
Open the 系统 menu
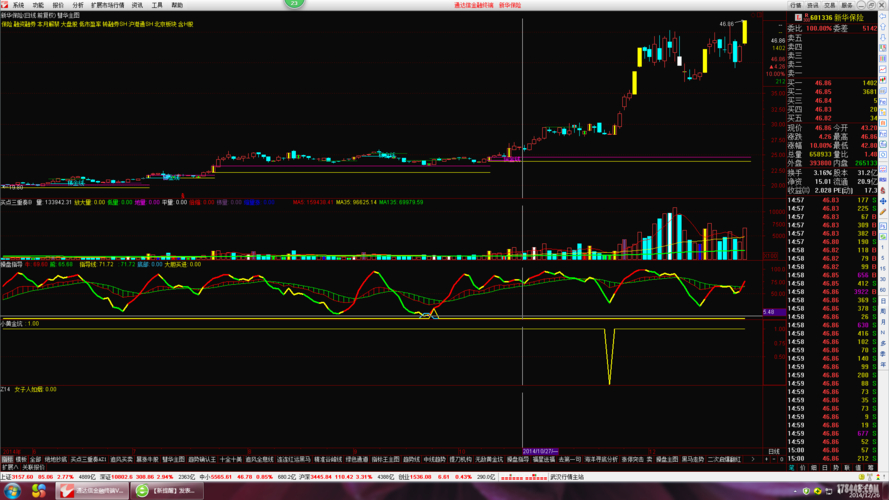[18, 4]
